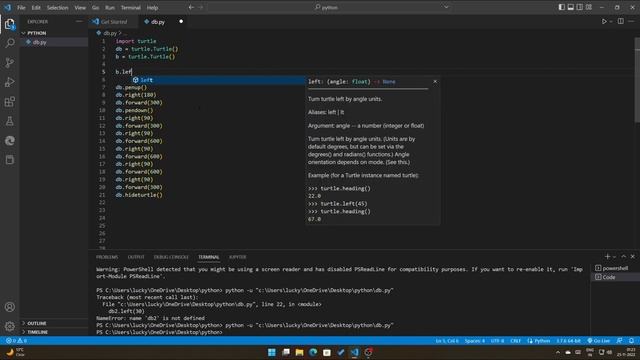
Task: Click the Spaces: 4 indentation setting
Action: point(475,340)
